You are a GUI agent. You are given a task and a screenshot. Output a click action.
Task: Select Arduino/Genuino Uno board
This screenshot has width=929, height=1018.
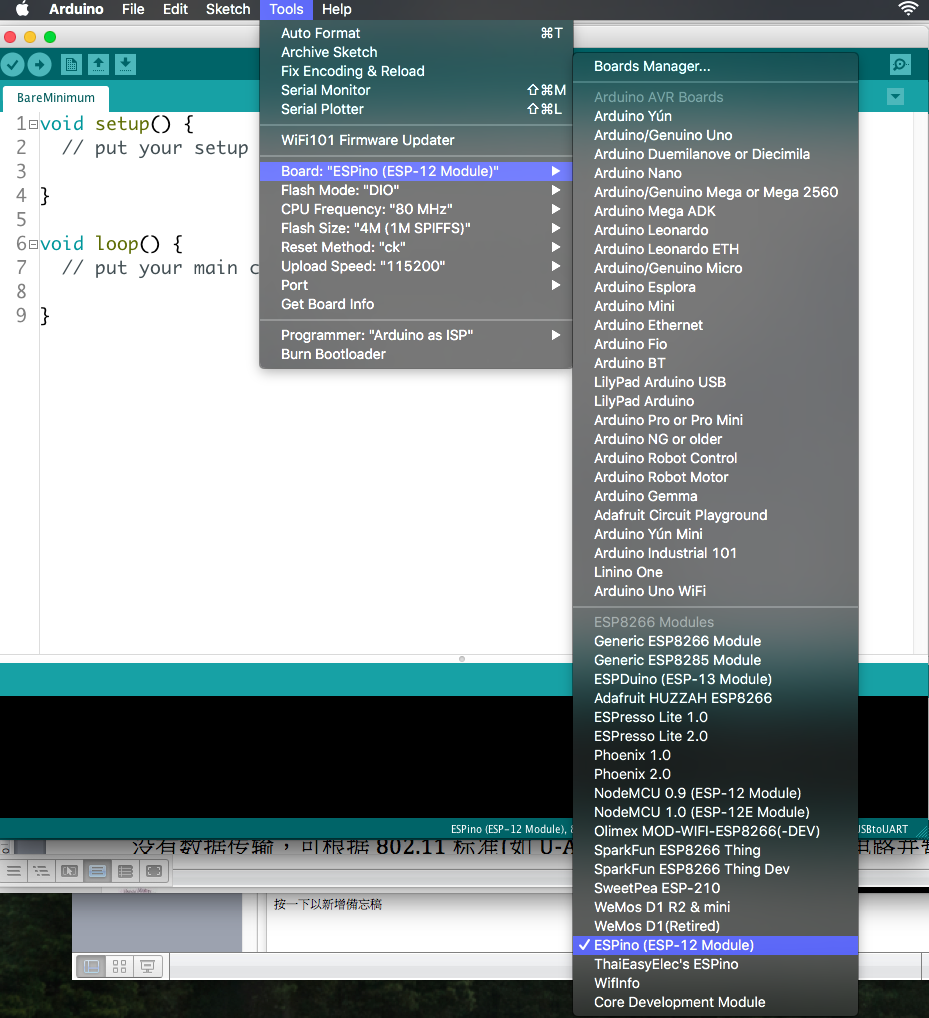tap(715, 135)
